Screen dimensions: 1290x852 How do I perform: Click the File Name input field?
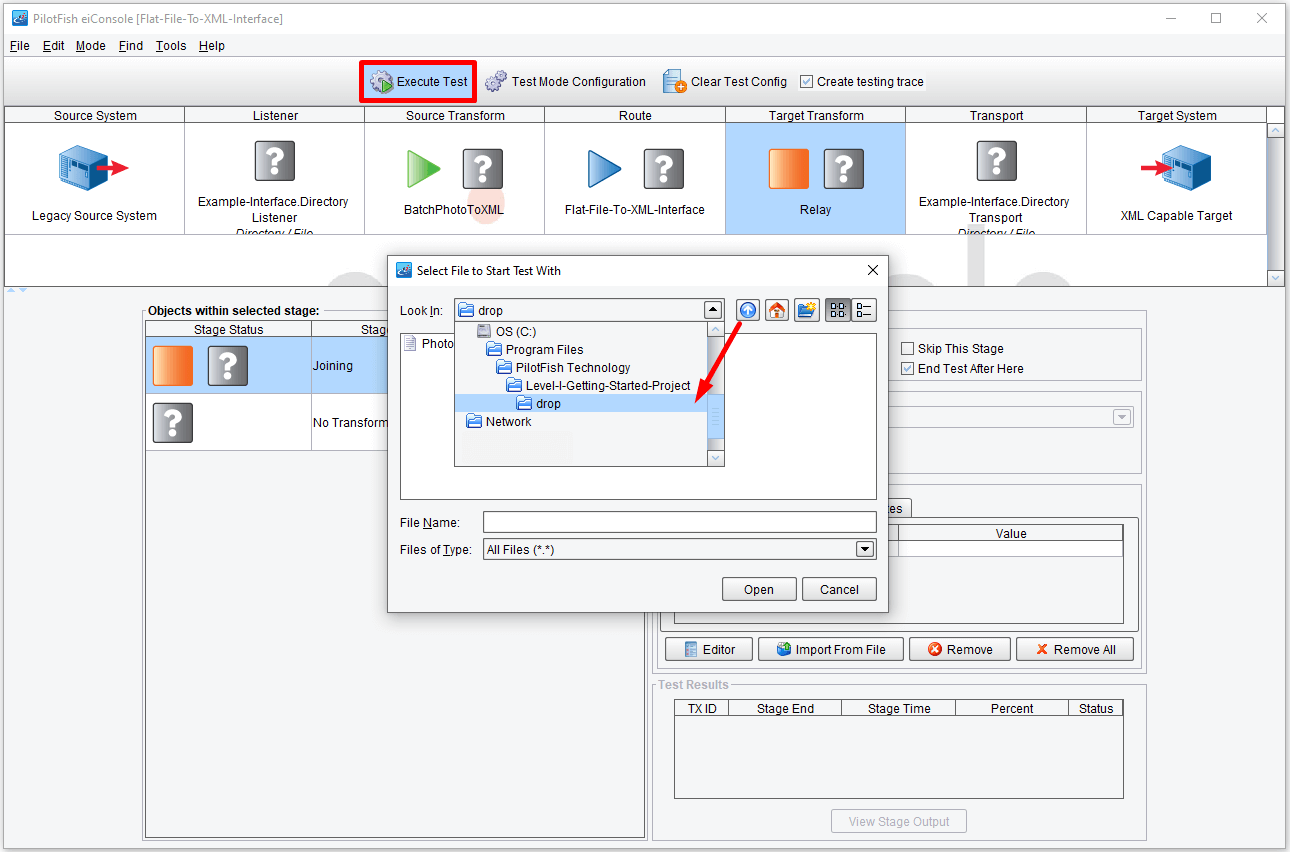point(679,522)
